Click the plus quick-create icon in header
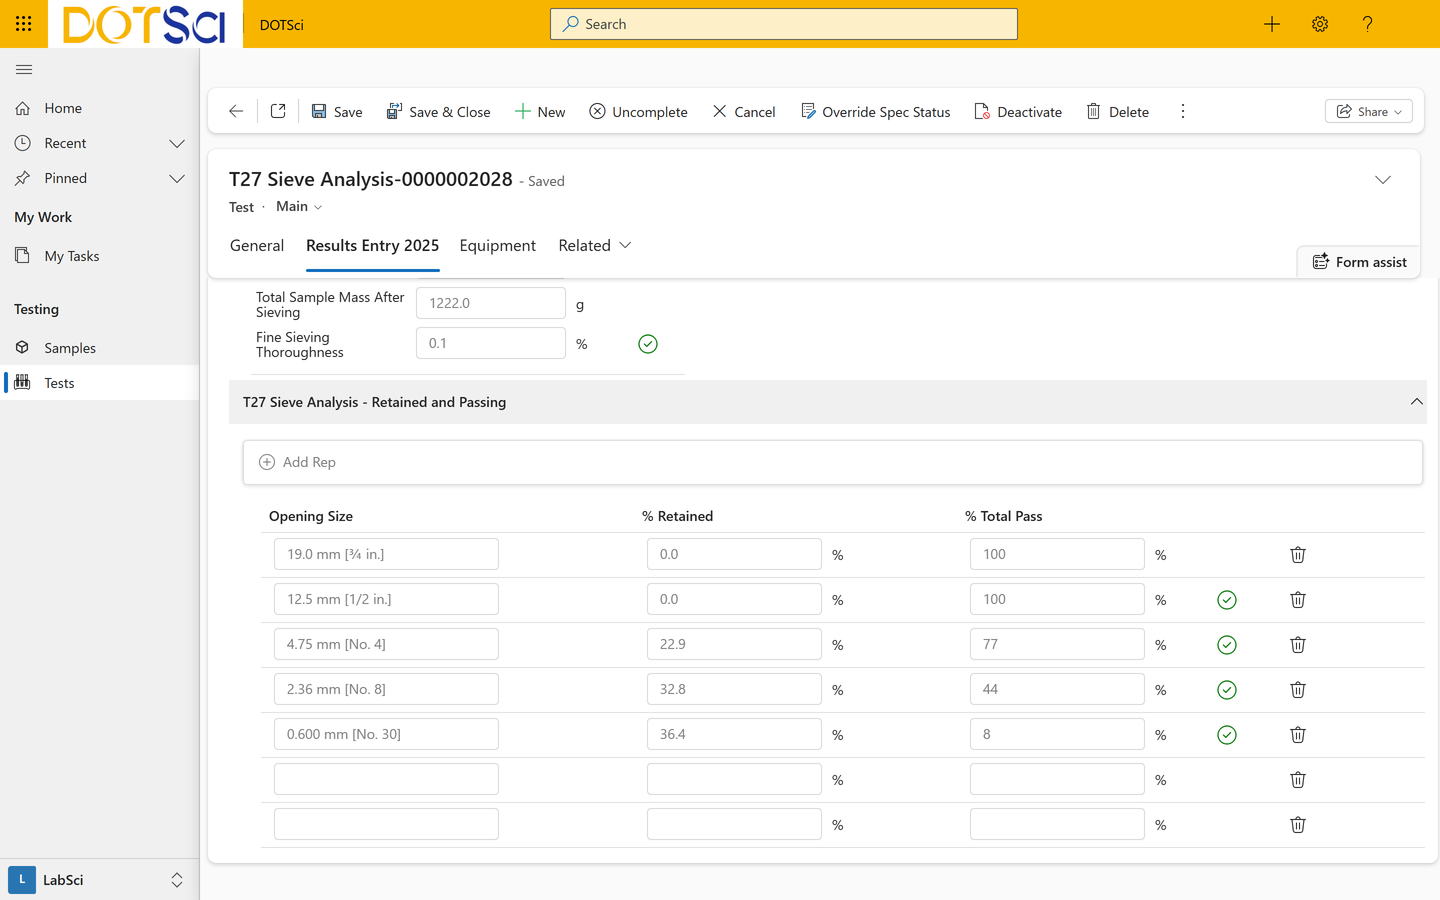The height and width of the screenshot is (900, 1440). click(1272, 24)
